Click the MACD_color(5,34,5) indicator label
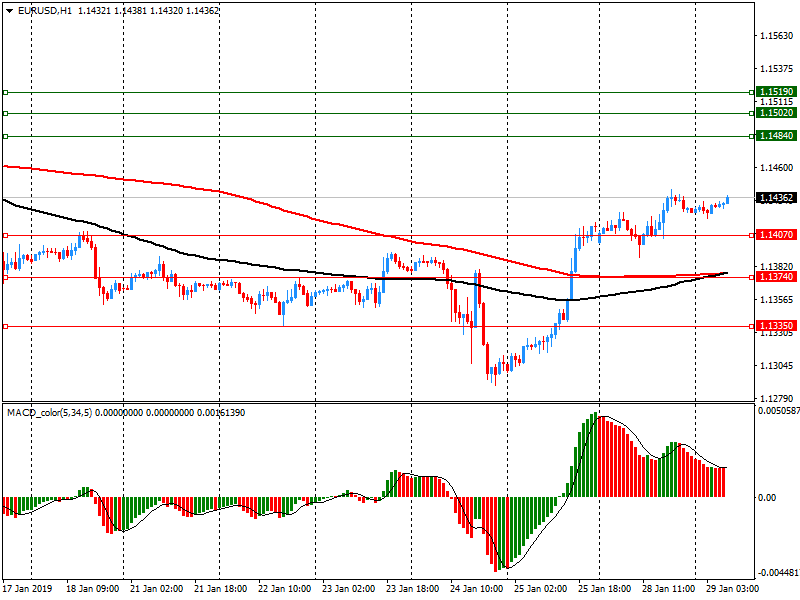The height and width of the screenshot is (600, 800). (x=49, y=412)
